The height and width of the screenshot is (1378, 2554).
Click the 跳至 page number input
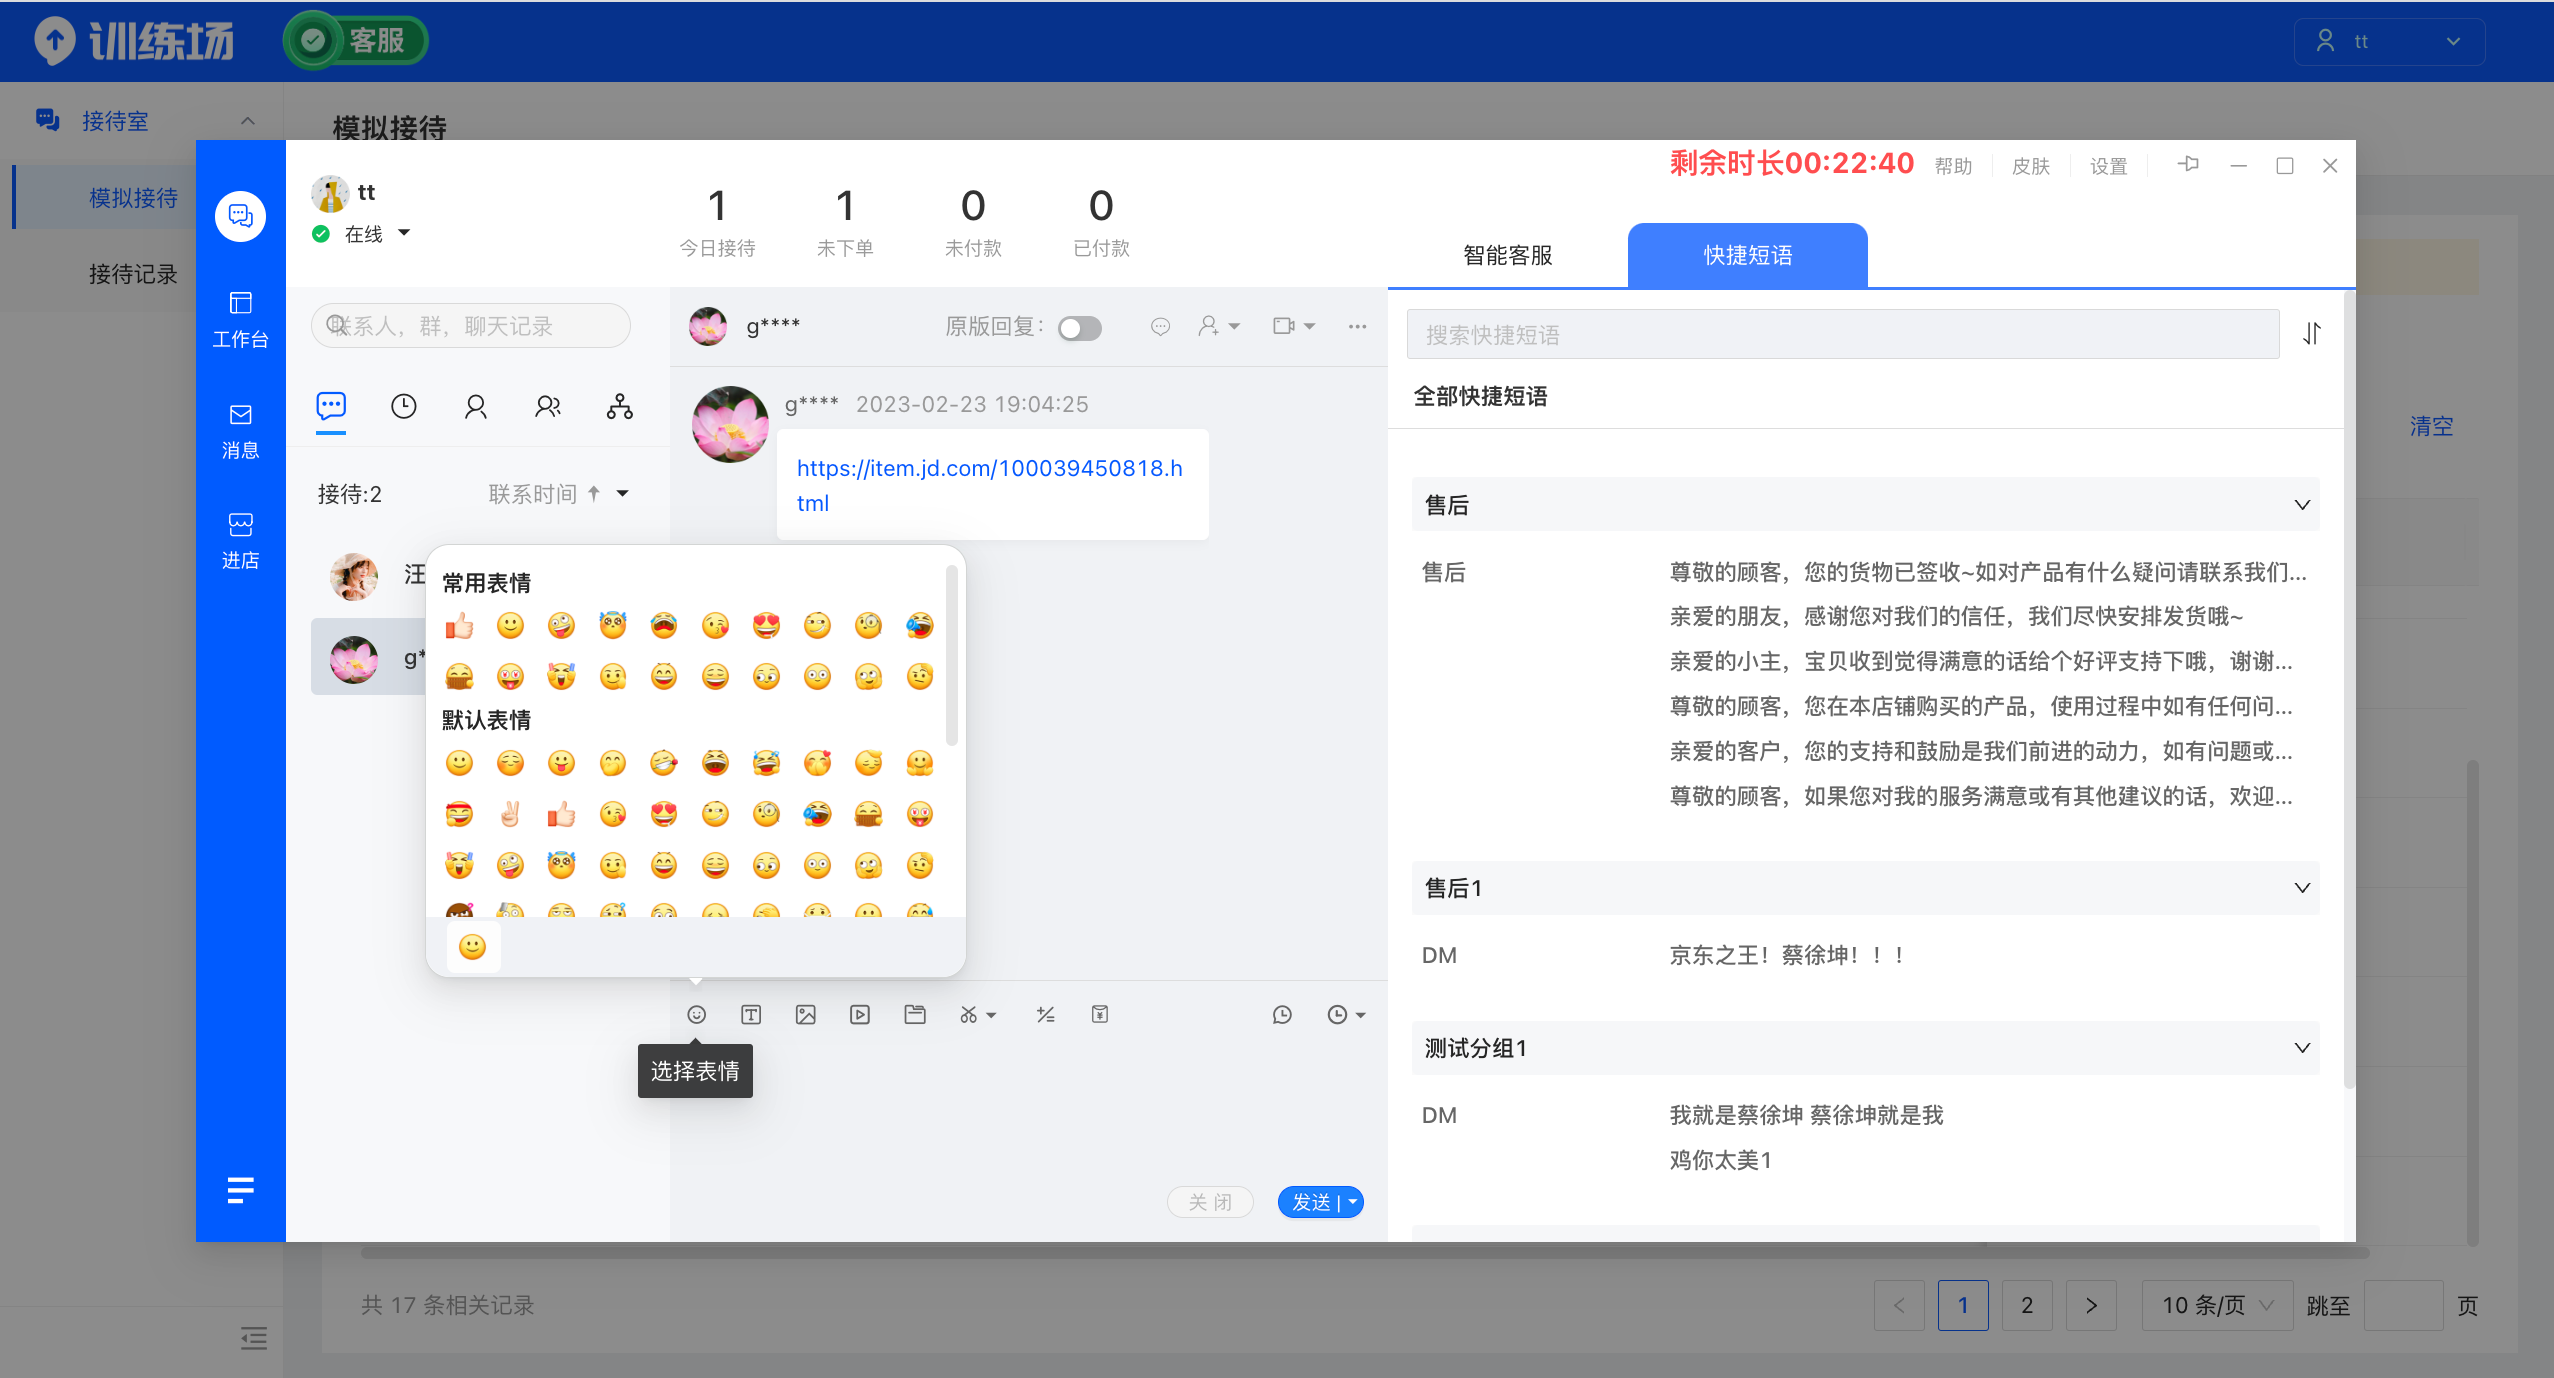tap(2403, 1305)
